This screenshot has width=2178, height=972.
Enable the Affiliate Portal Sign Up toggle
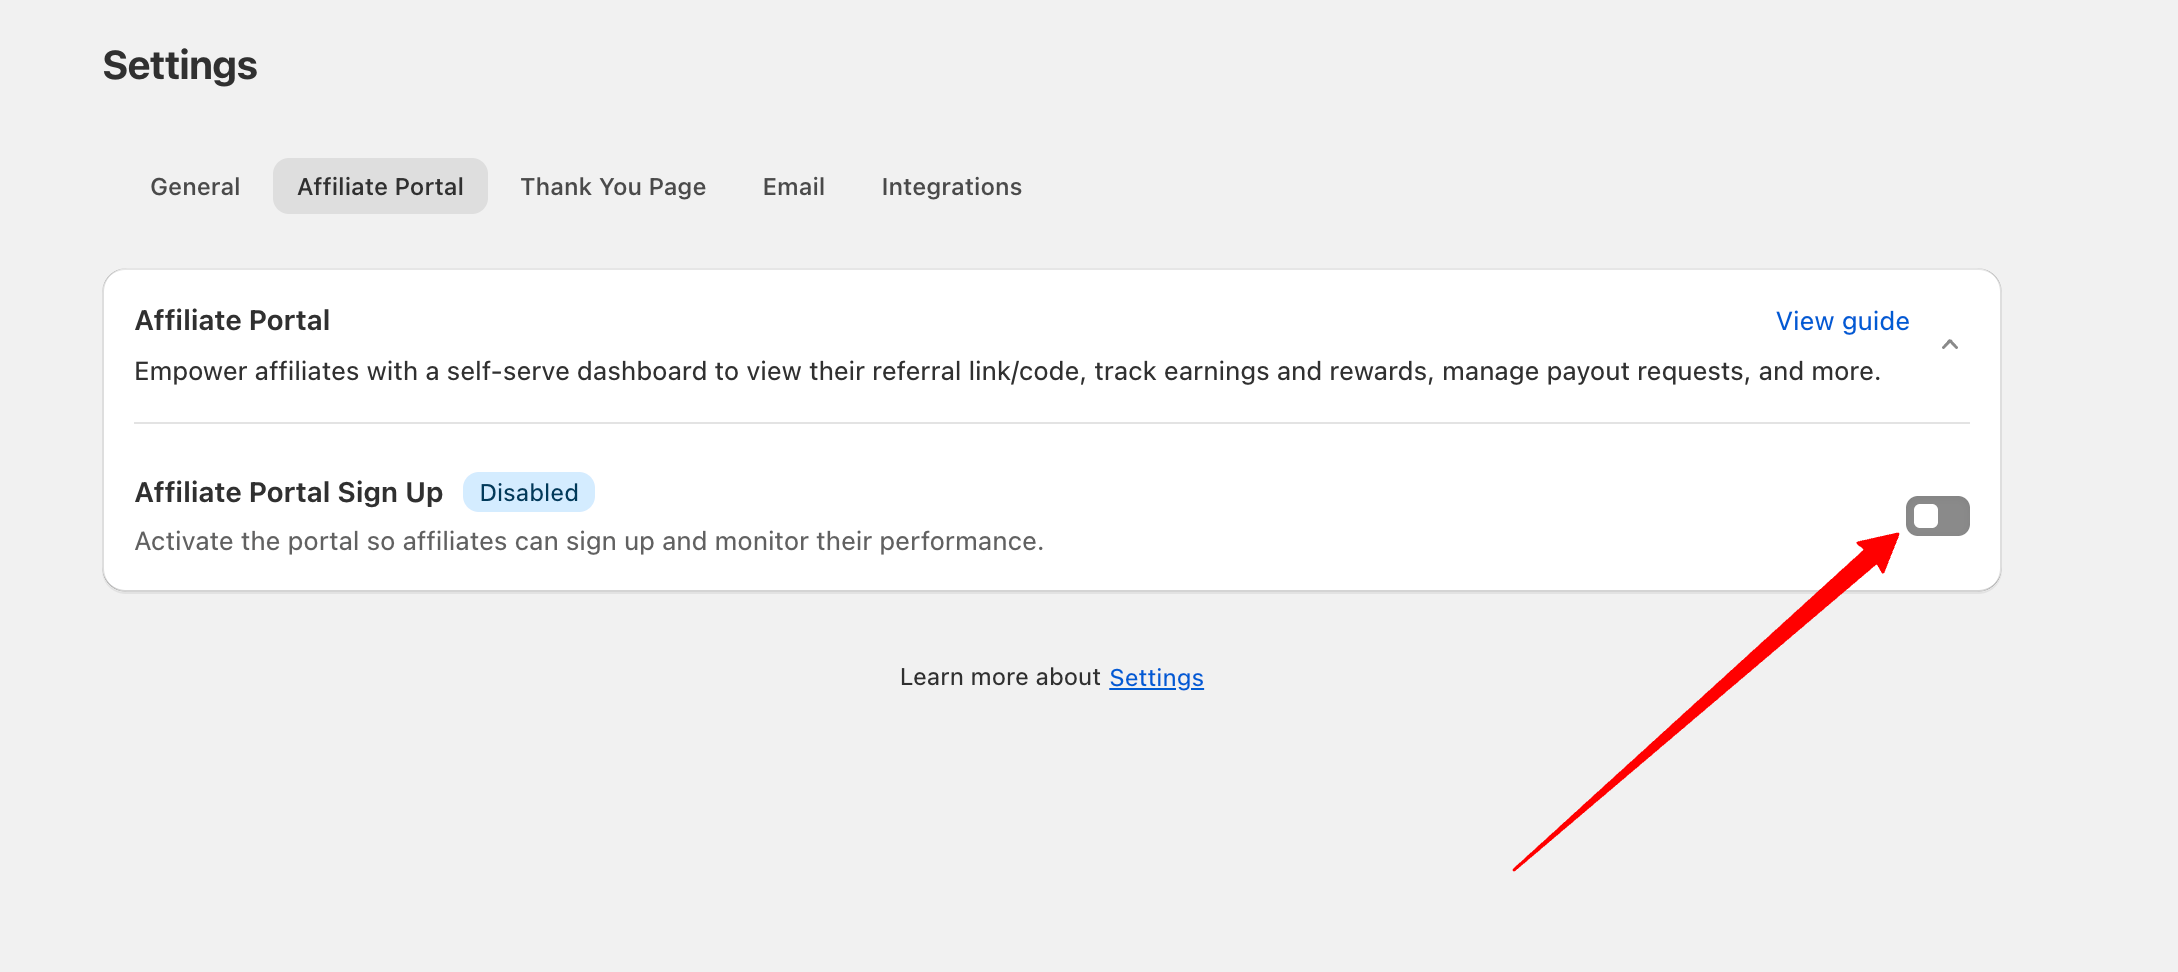(x=1937, y=516)
